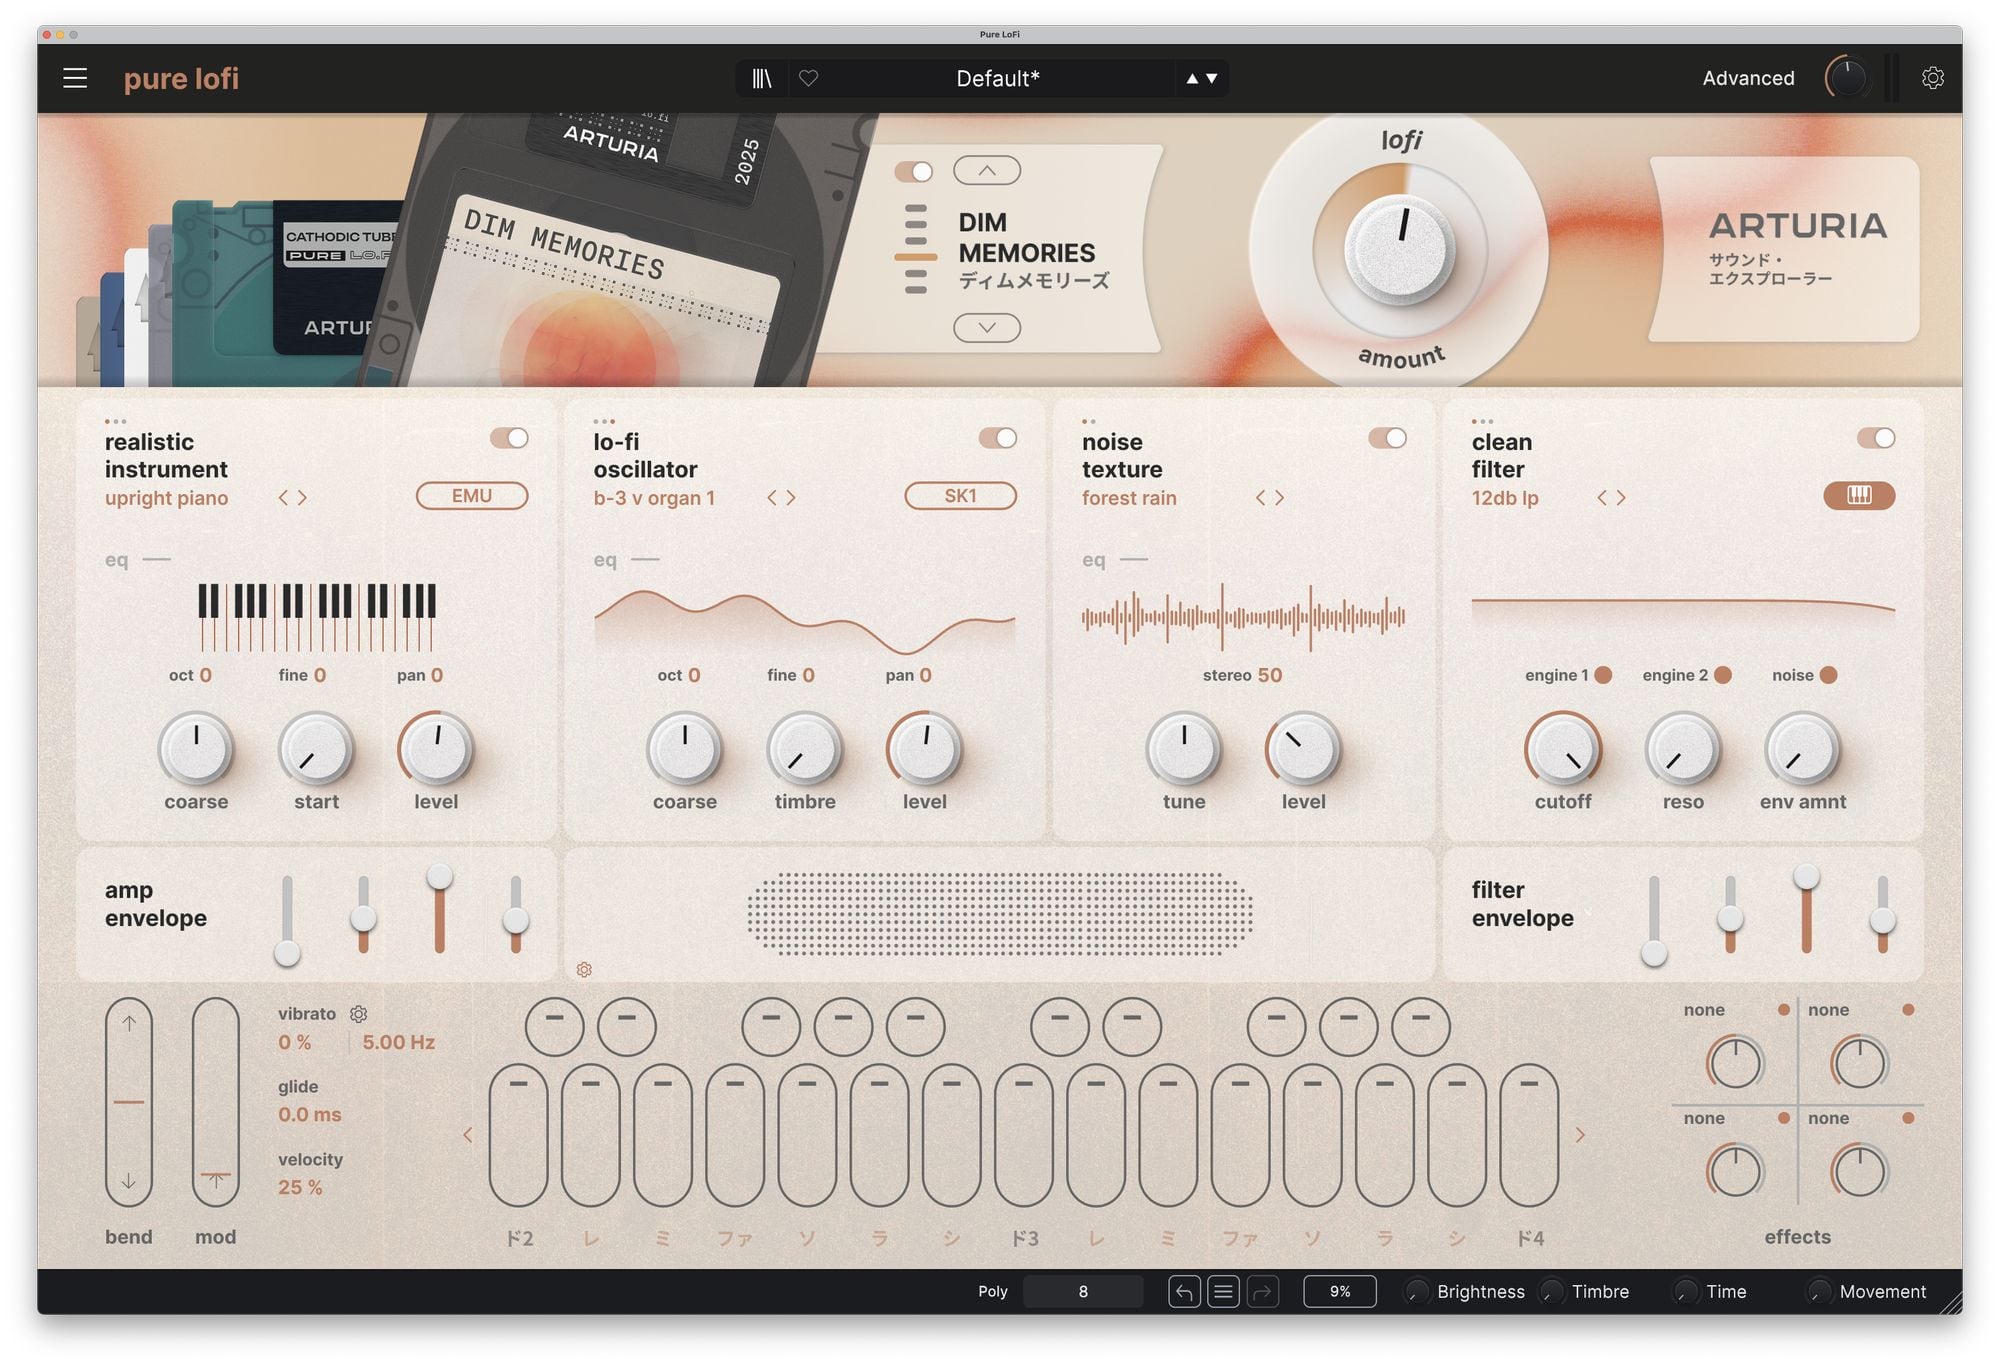Click the undo arrow in bottom bar

[x=1184, y=1292]
